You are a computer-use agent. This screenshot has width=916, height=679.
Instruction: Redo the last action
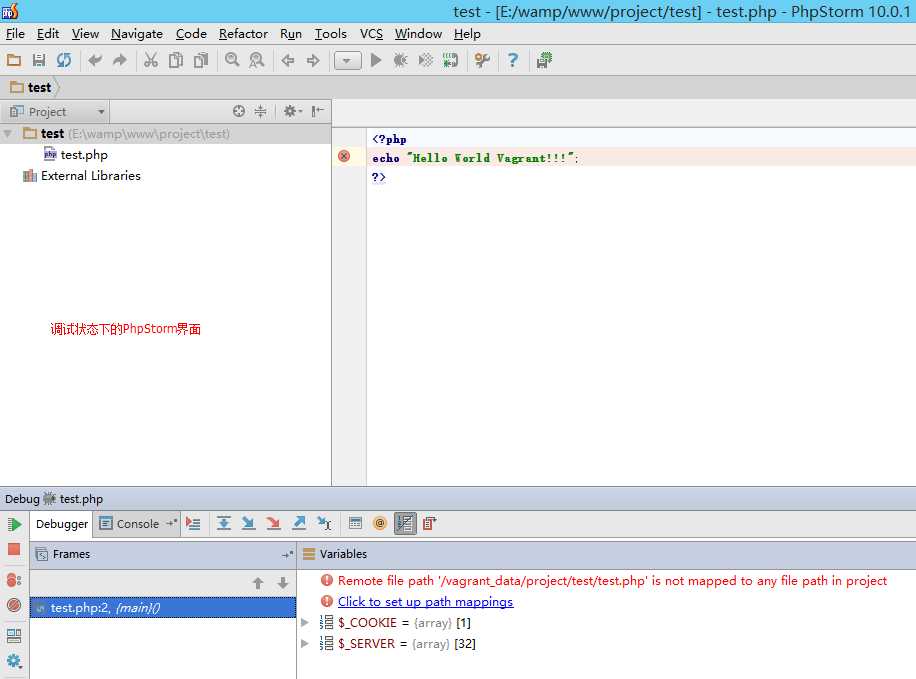pyautogui.click(x=120, y=60)
